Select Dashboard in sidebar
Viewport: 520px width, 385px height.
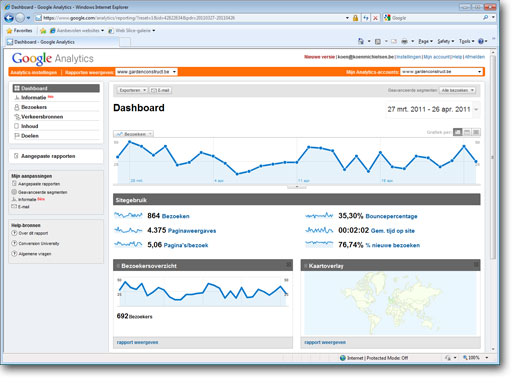coord(56,88)
